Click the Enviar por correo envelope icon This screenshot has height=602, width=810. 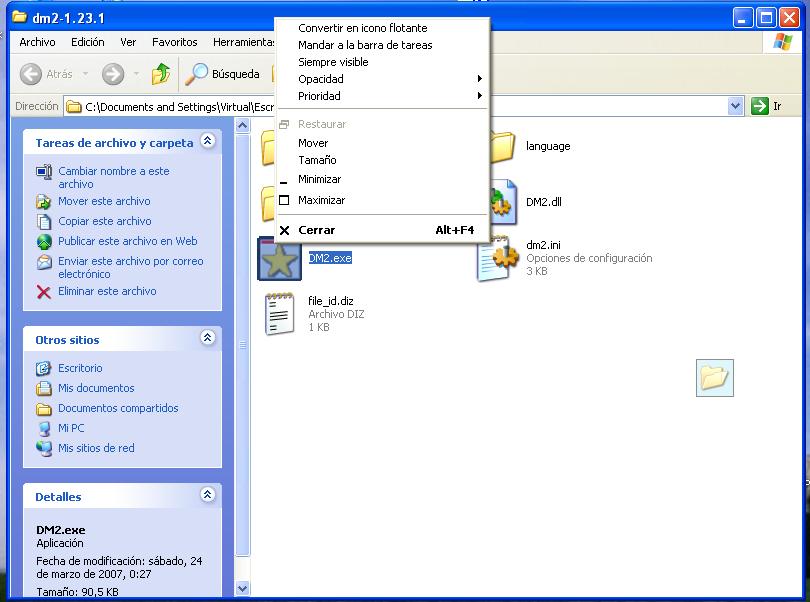point(44,261)
